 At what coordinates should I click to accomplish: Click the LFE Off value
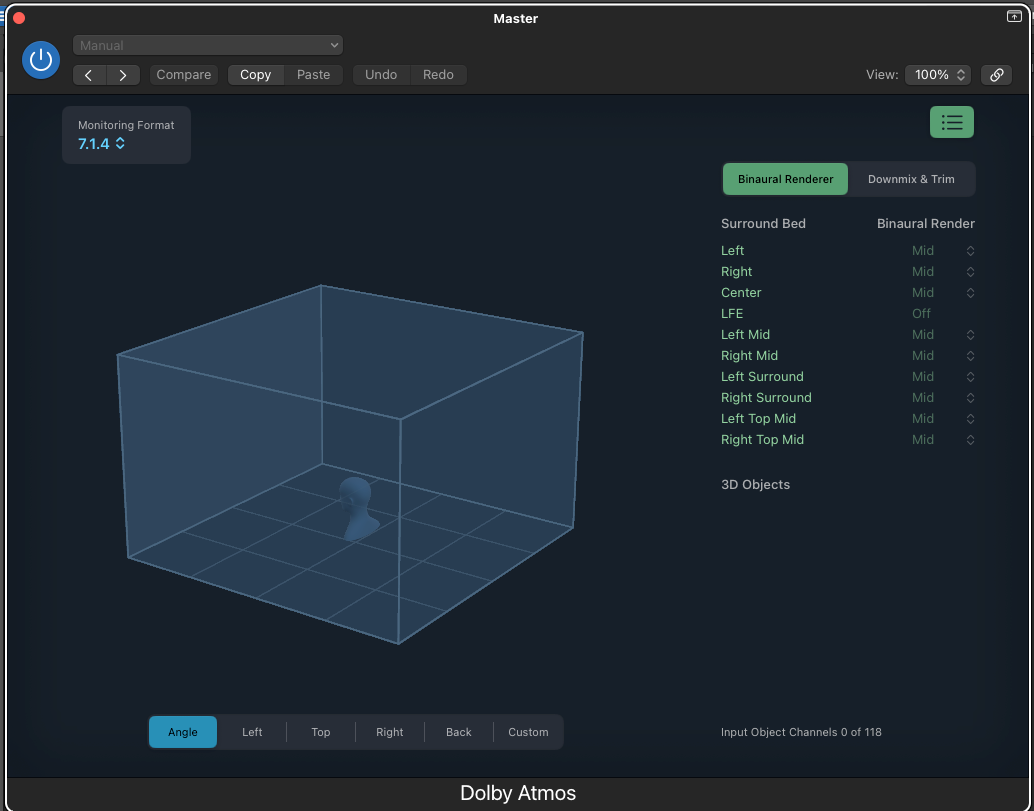click(x=921, y=314)
